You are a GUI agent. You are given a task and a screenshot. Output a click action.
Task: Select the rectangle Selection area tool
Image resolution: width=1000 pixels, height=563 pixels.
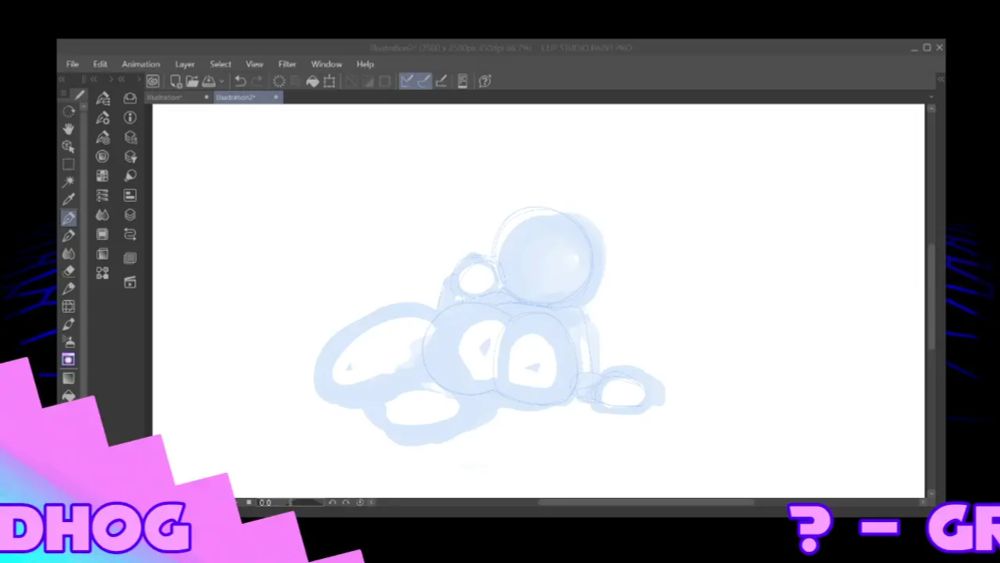pos(69,165)
